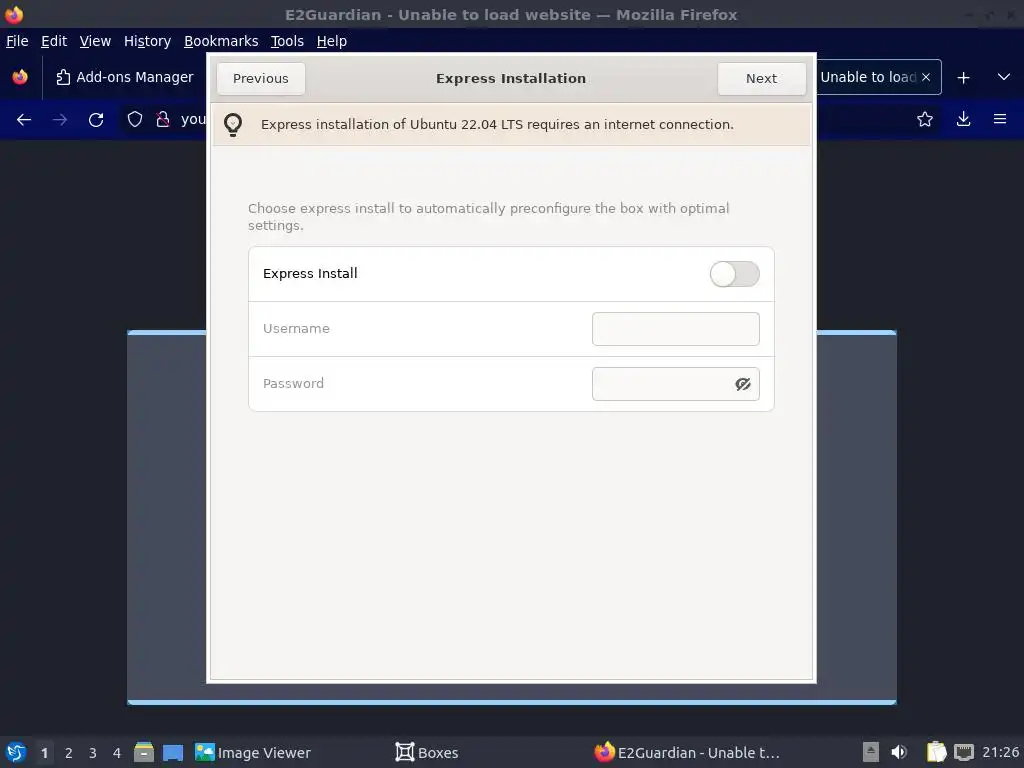Viewport: 1024px width, 768px height.
Task: Bookmark this page with star icon
Action: pyautogui.click(x=925, y=120)
